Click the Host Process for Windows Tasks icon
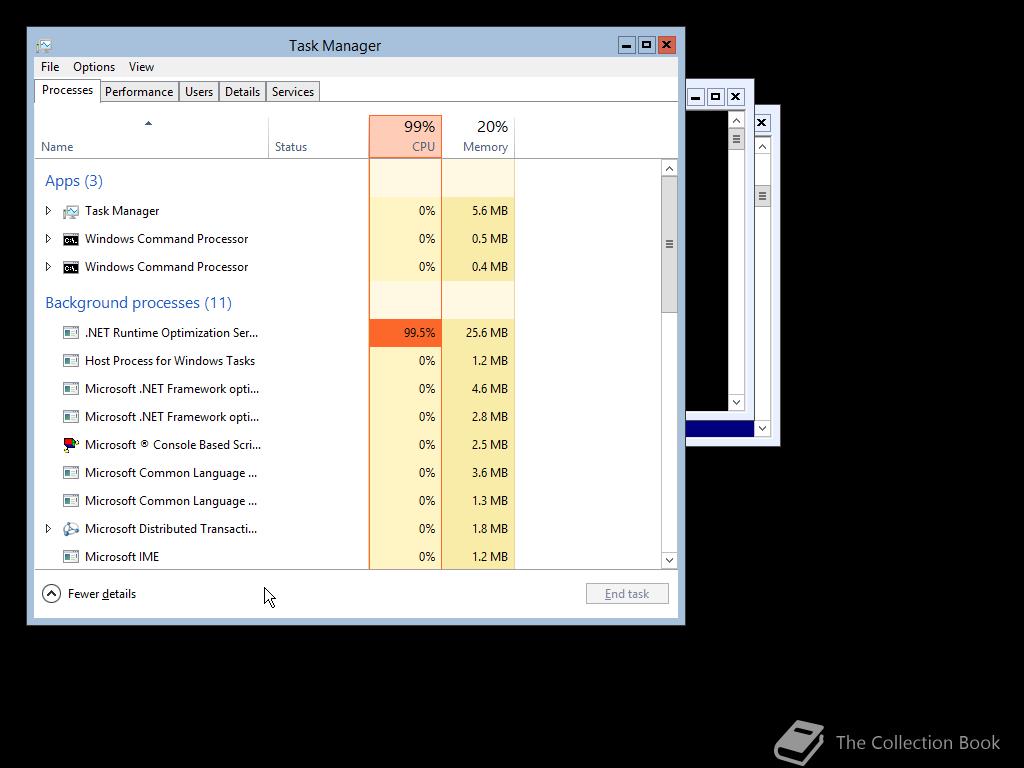Image resolution: width=1024 pixels, height=768 pixels. click(71, 361)
